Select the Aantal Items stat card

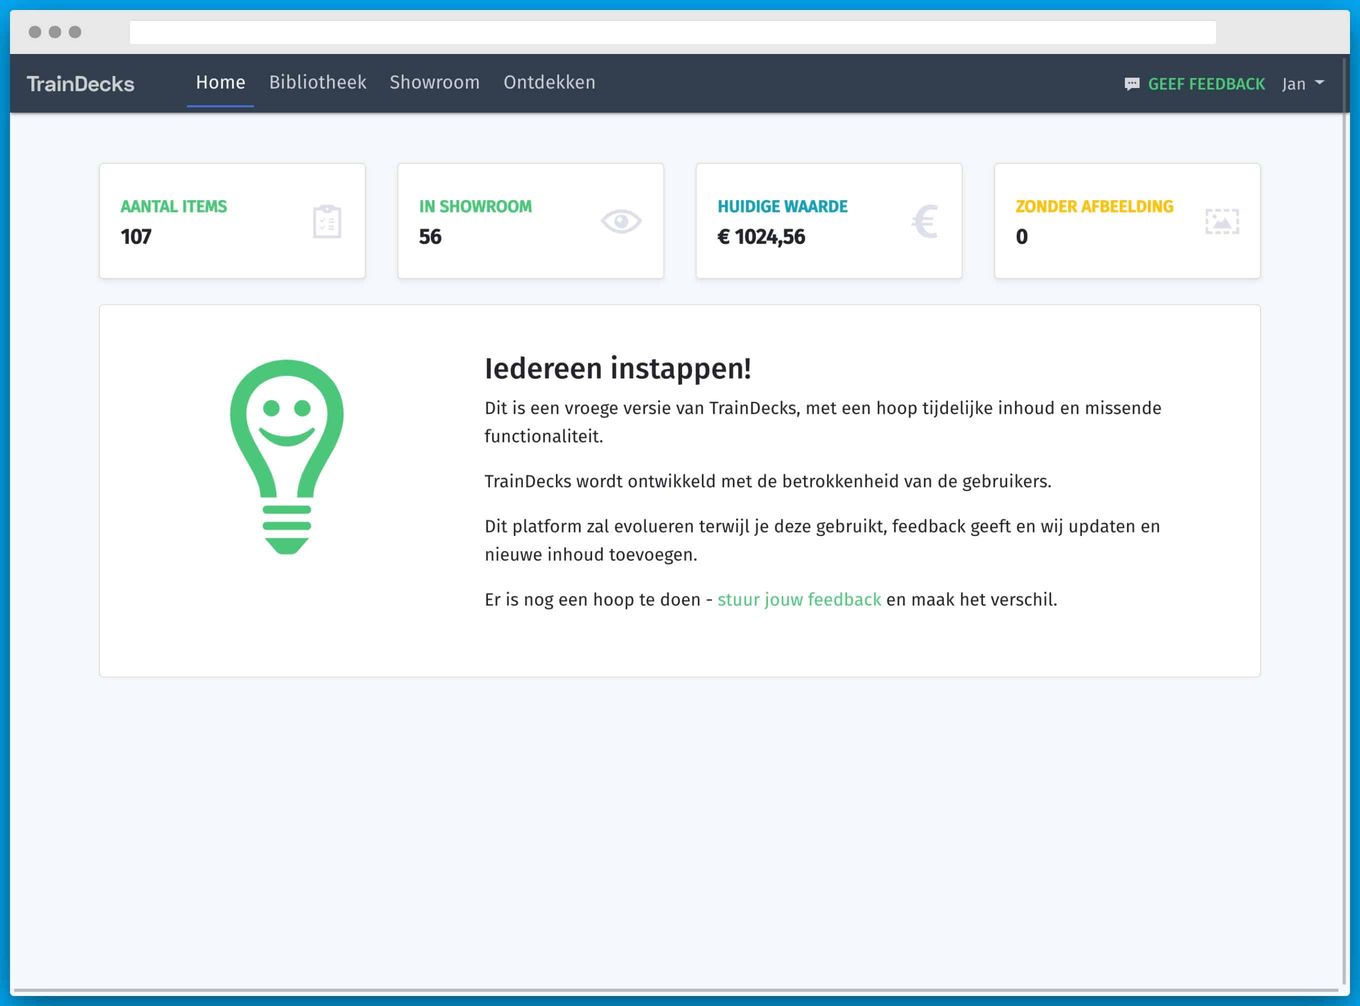[x=232, y=221]
